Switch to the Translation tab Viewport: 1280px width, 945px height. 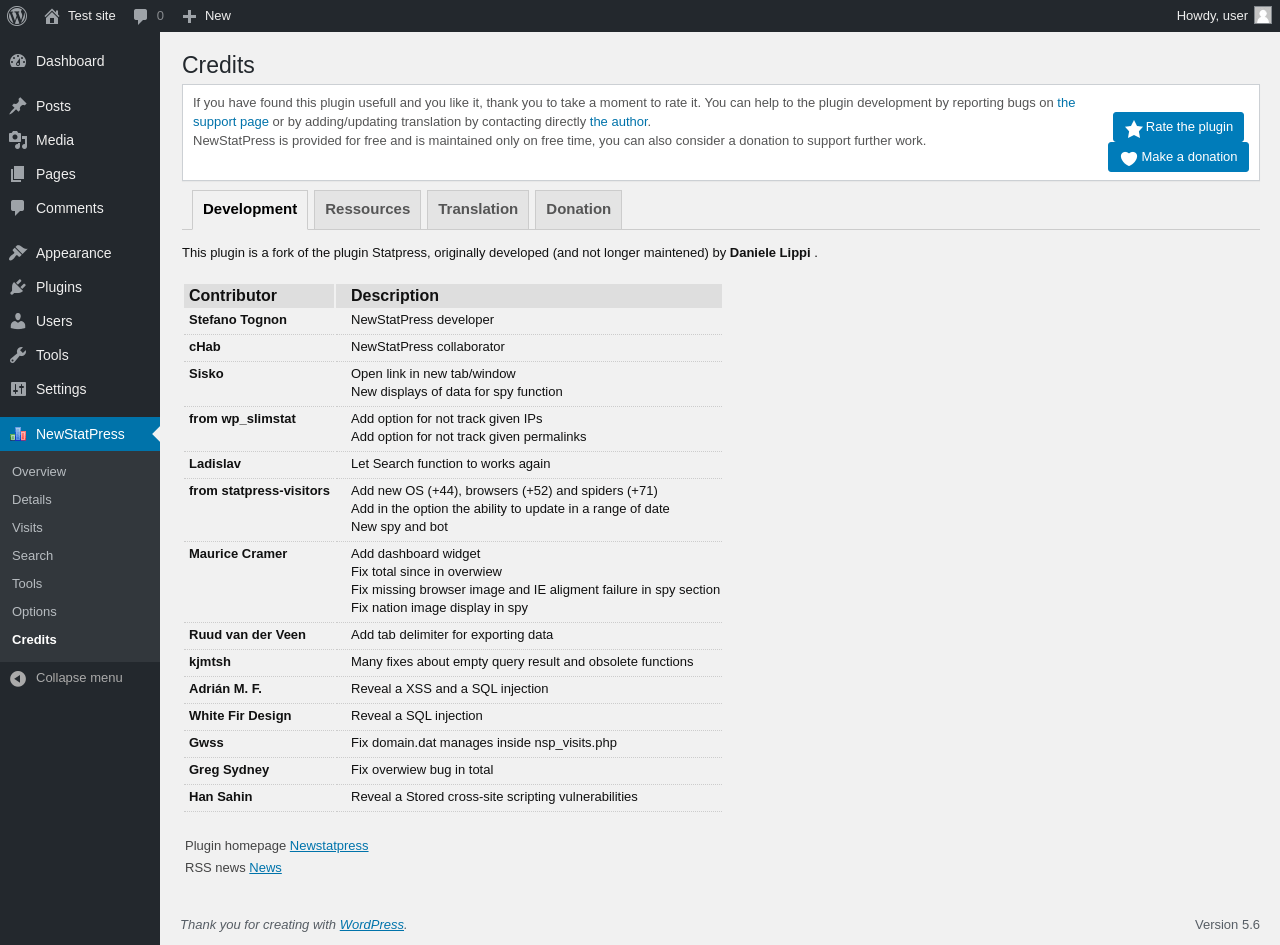(478, 209)
